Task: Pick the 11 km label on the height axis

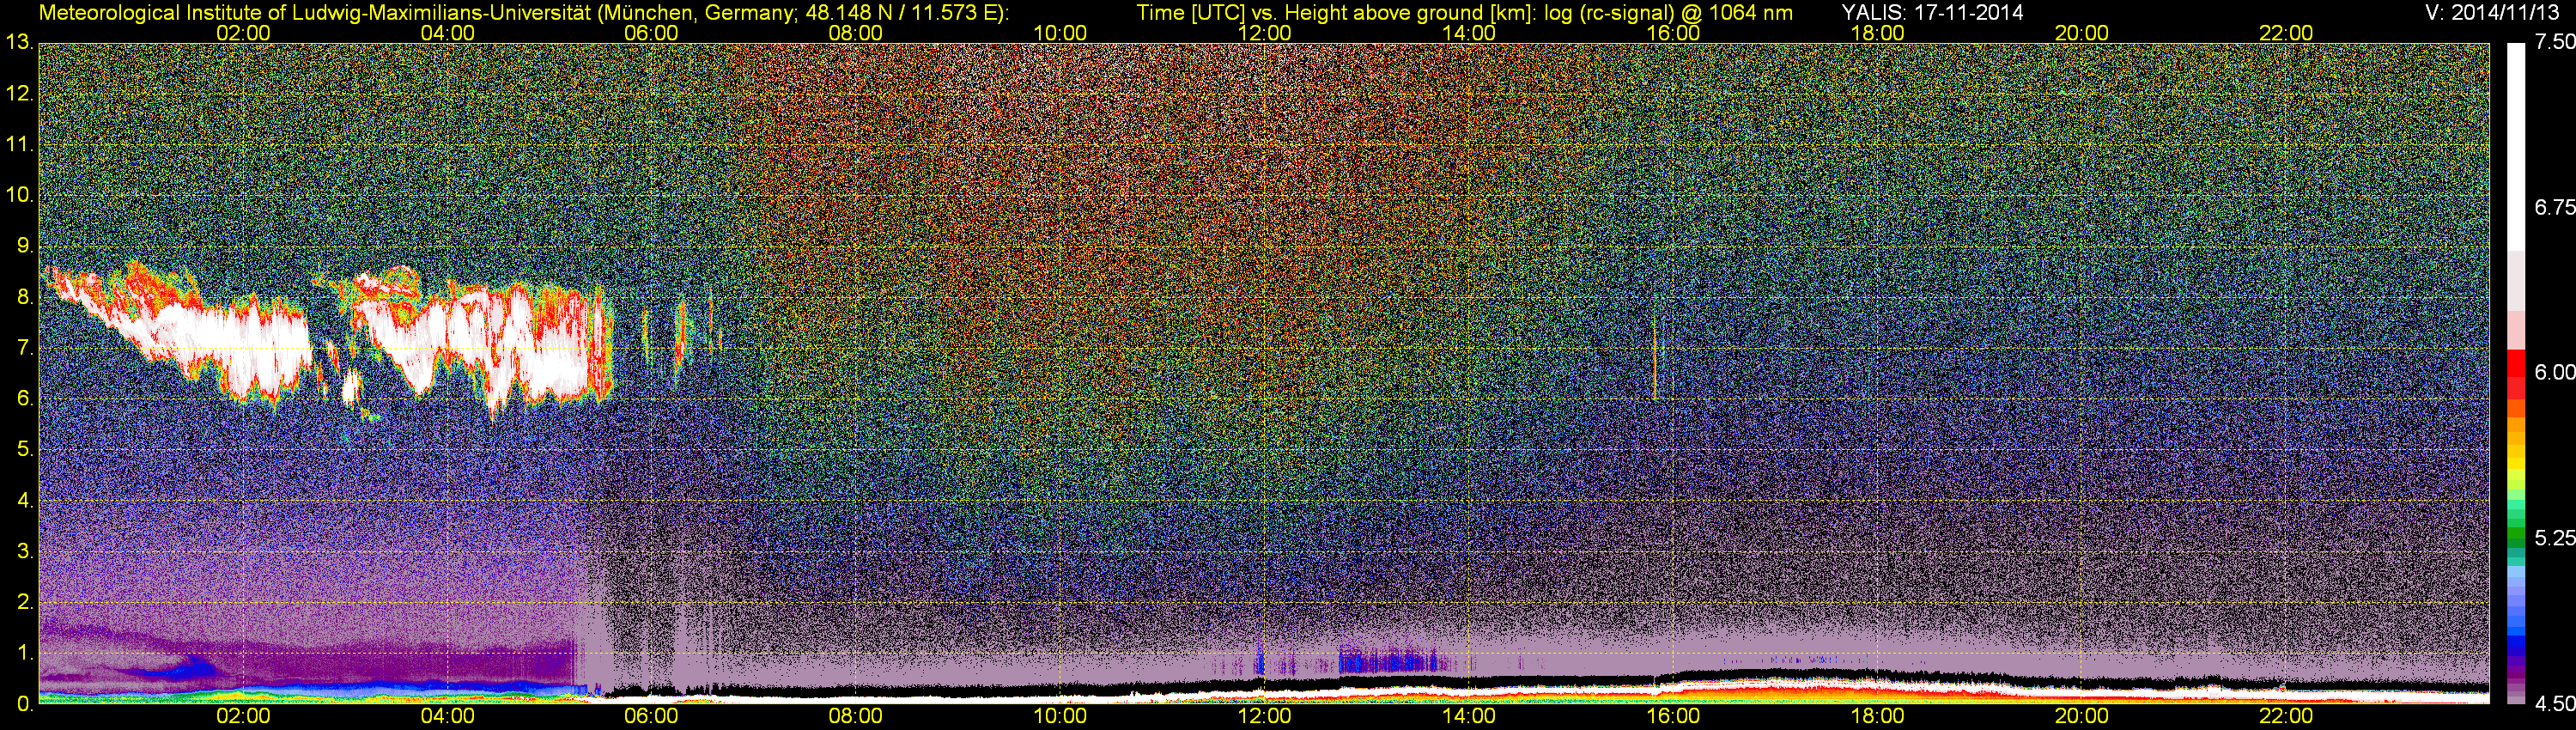Action: pos(19,145)
